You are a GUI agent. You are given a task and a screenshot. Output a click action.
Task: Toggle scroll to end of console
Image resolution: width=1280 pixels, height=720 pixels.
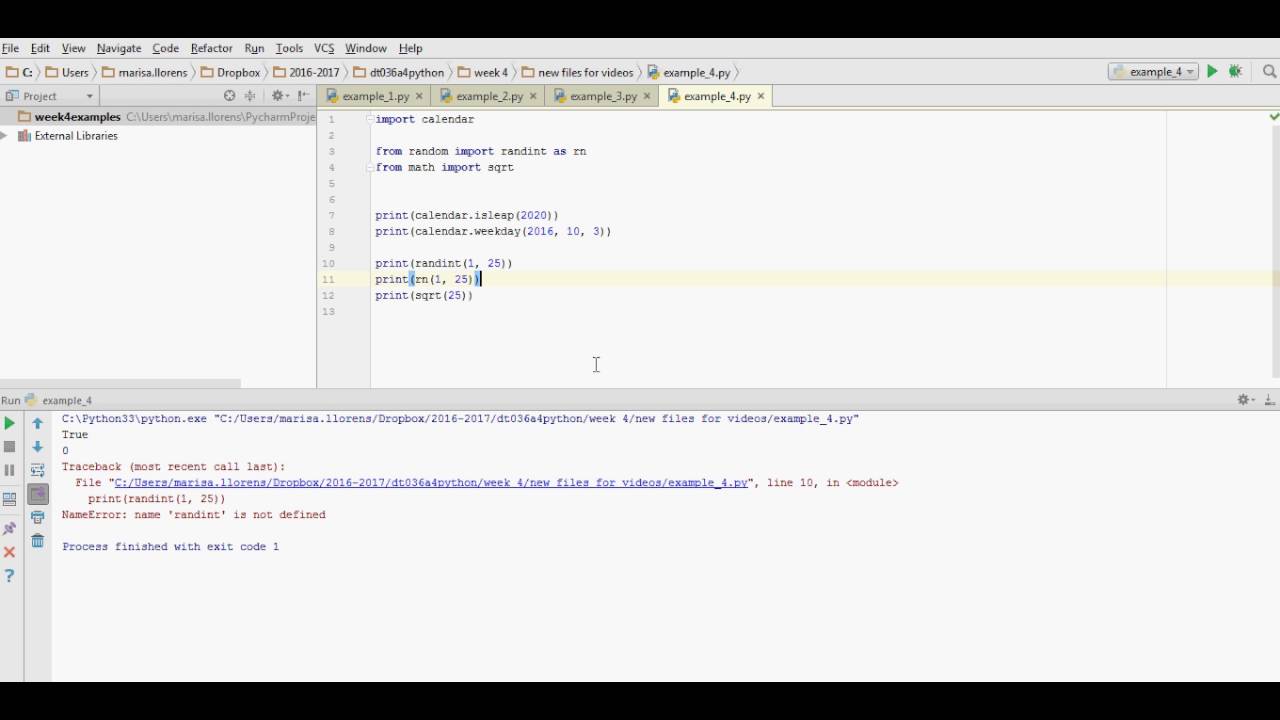point(38,494)
